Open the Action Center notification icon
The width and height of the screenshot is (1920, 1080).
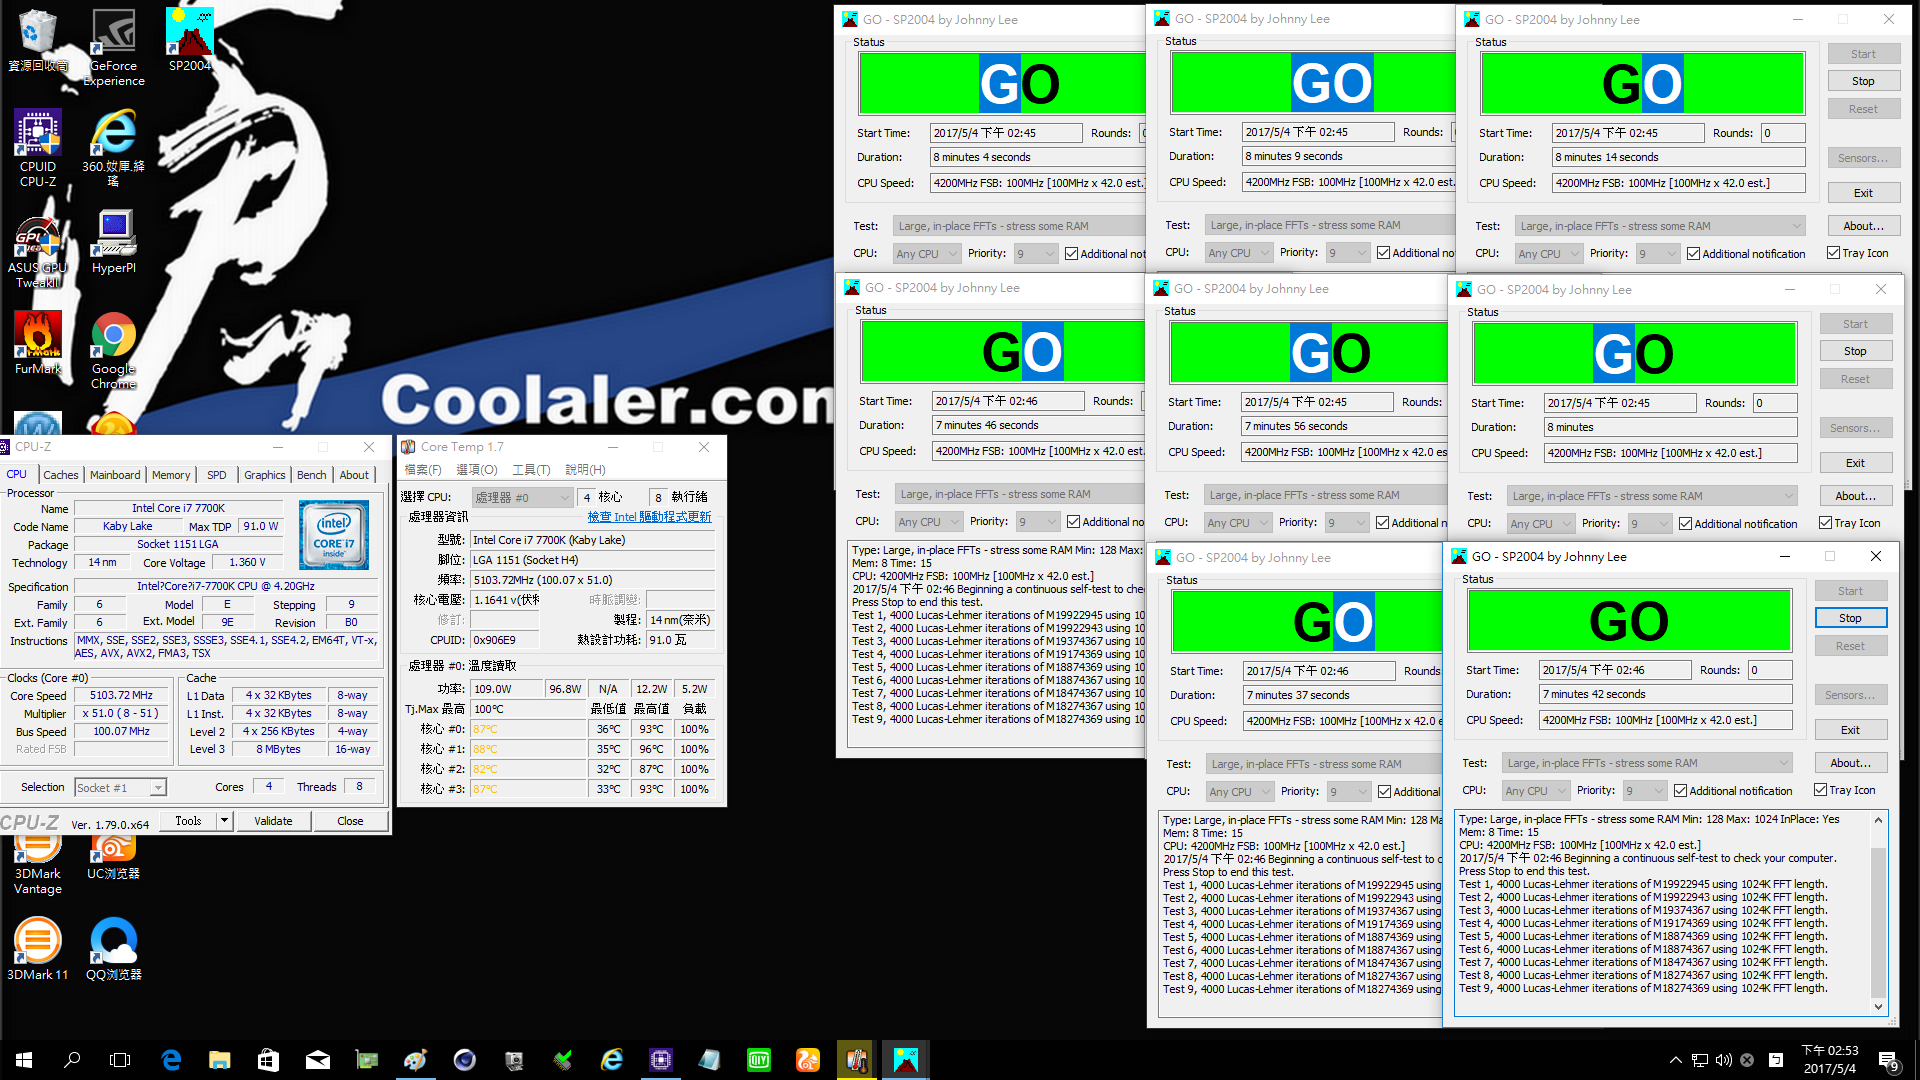pyautogui.click(x=1889, y=1061)
